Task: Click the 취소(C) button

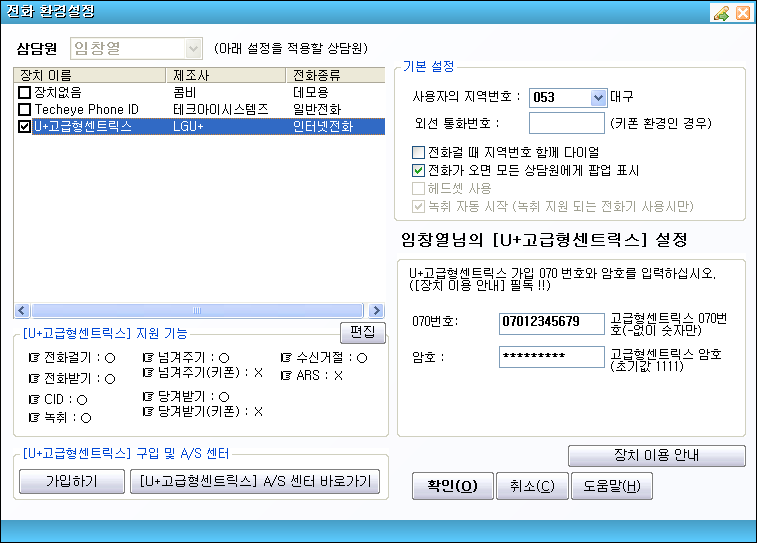Action: click(x=532, y=486)
